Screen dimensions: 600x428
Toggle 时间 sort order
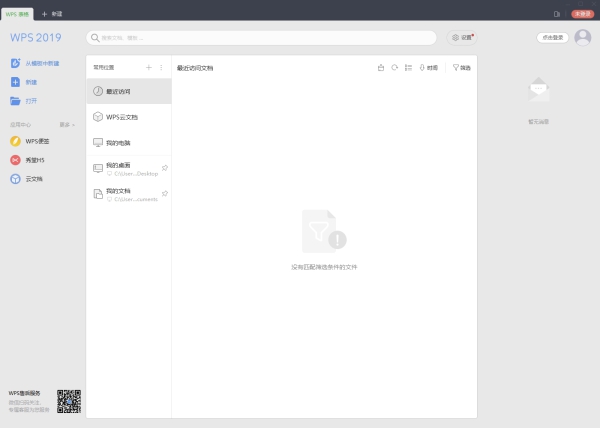click(x=428, y=68)
